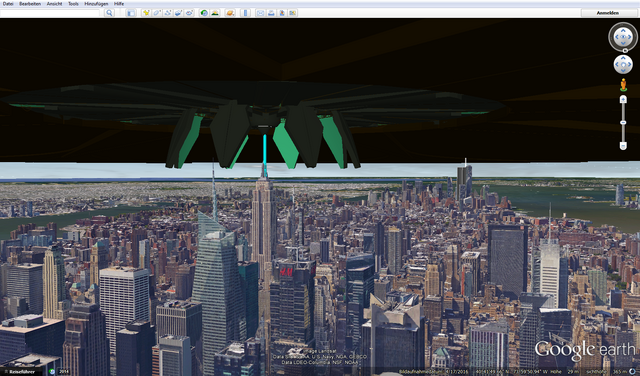Print the current view

tap(271, 13)
